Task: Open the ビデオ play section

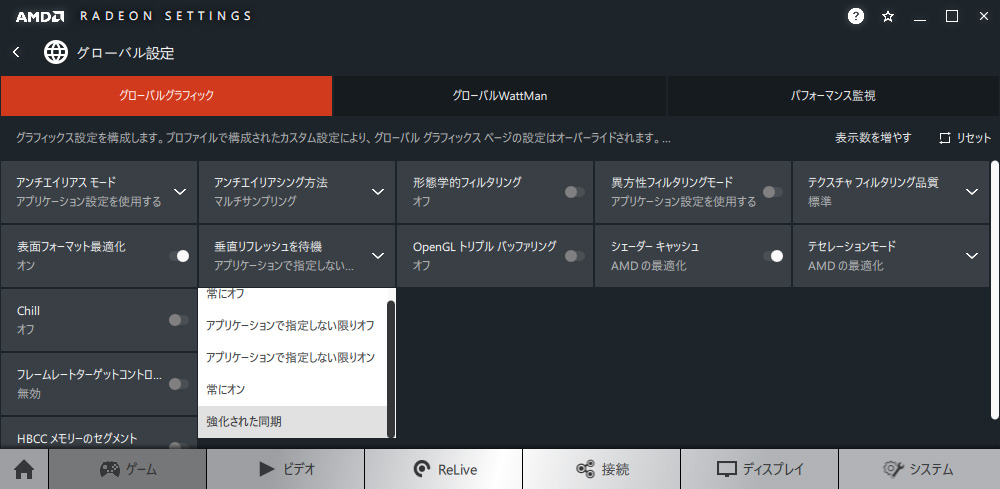Action: [x=286, y=470]
